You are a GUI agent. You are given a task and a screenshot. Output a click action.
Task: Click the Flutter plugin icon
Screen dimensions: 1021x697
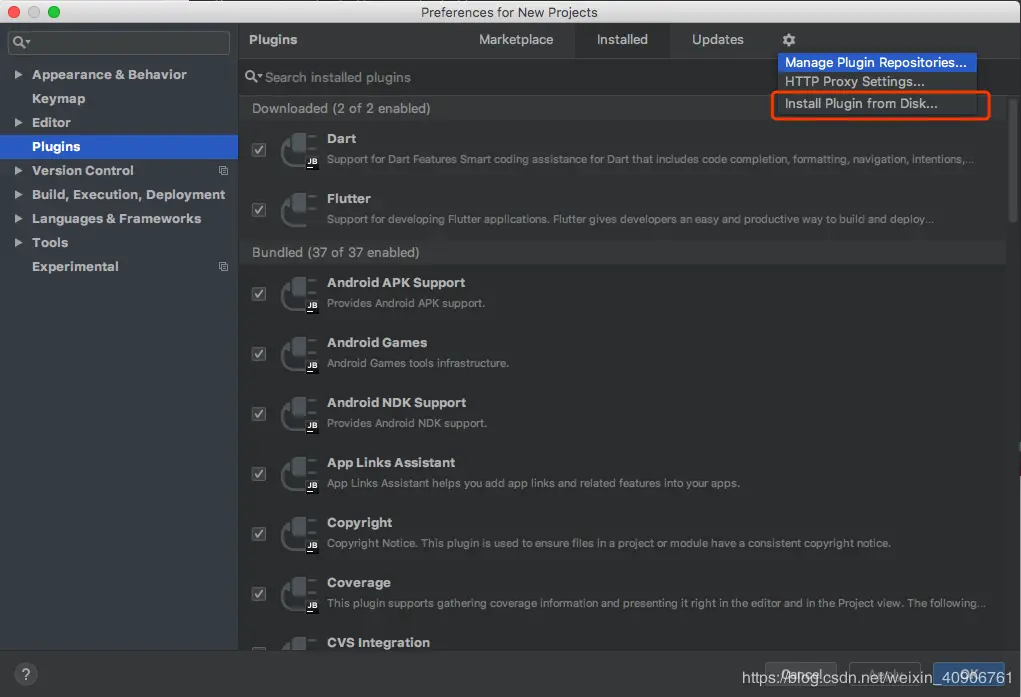(x=300, y=210)
